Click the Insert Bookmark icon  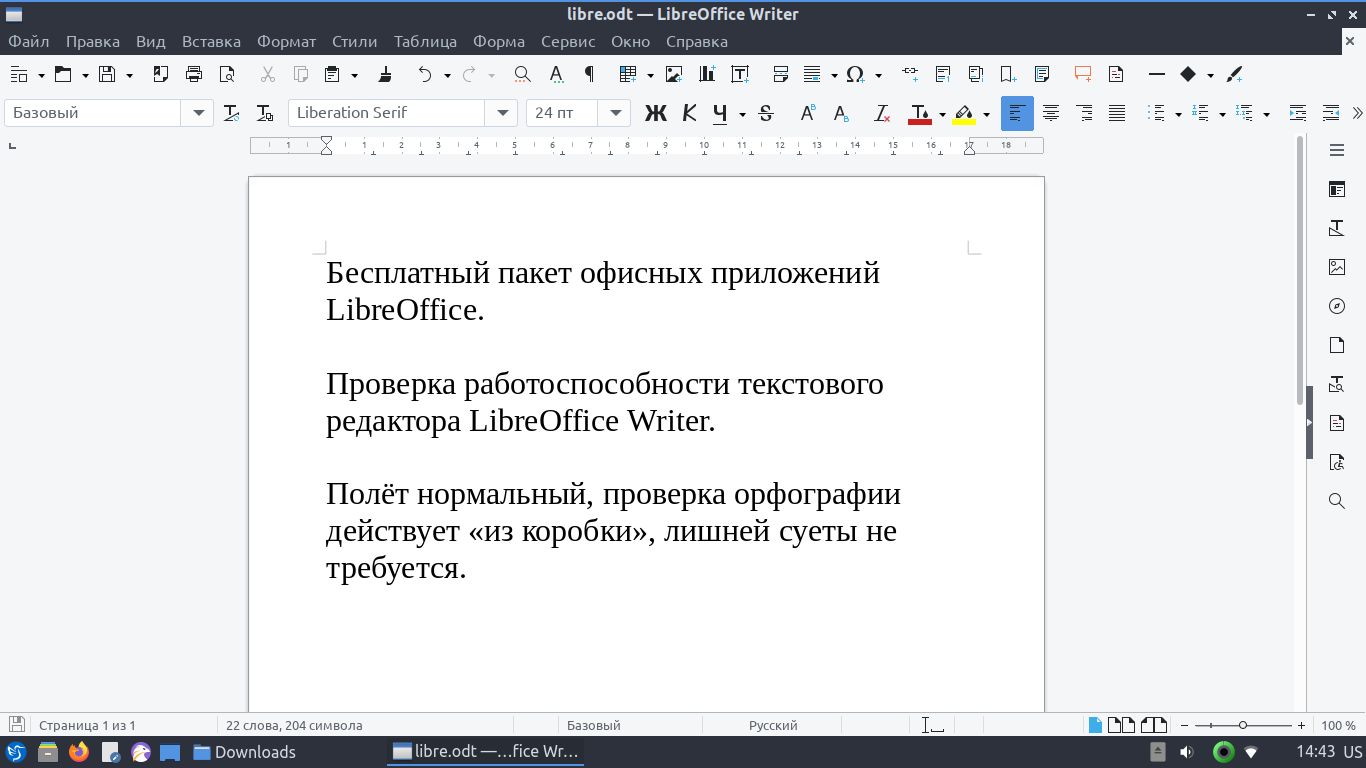(1009, 74)
